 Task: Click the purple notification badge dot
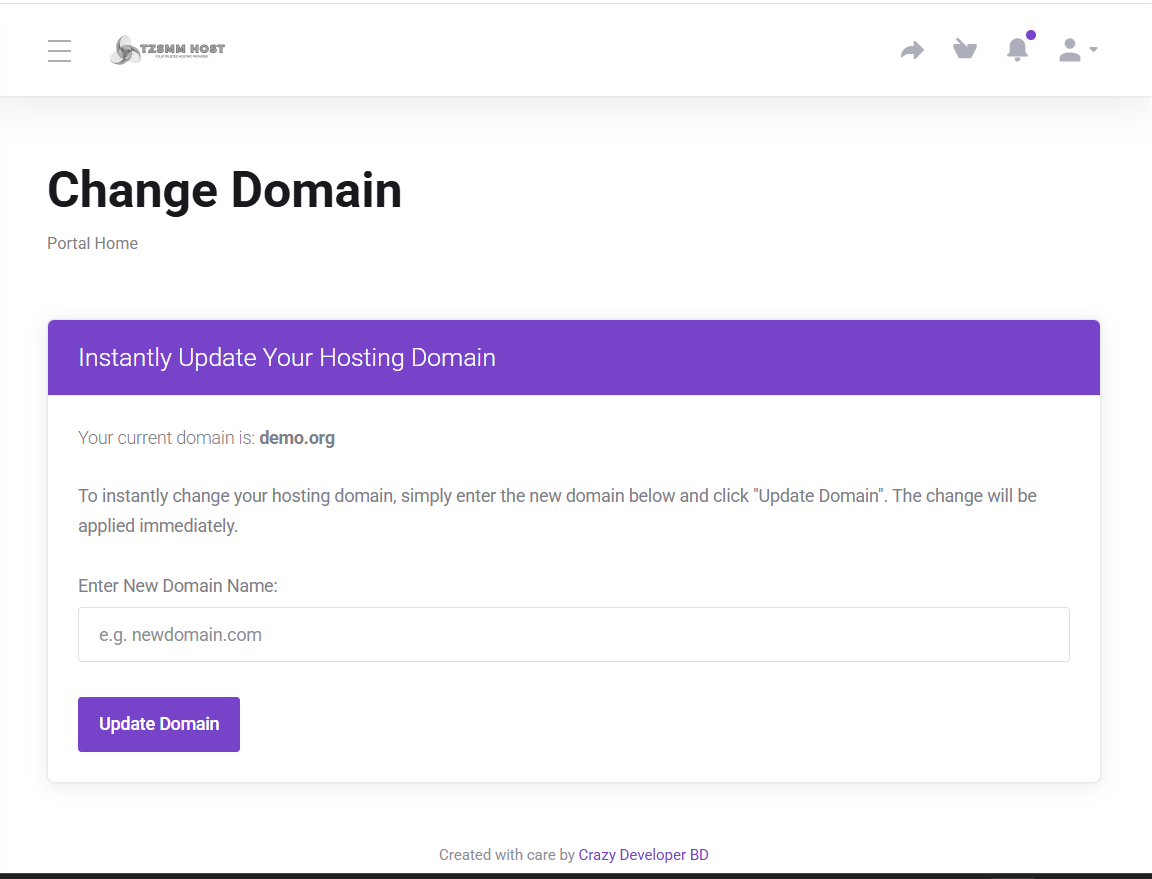tap(1031, 35)
